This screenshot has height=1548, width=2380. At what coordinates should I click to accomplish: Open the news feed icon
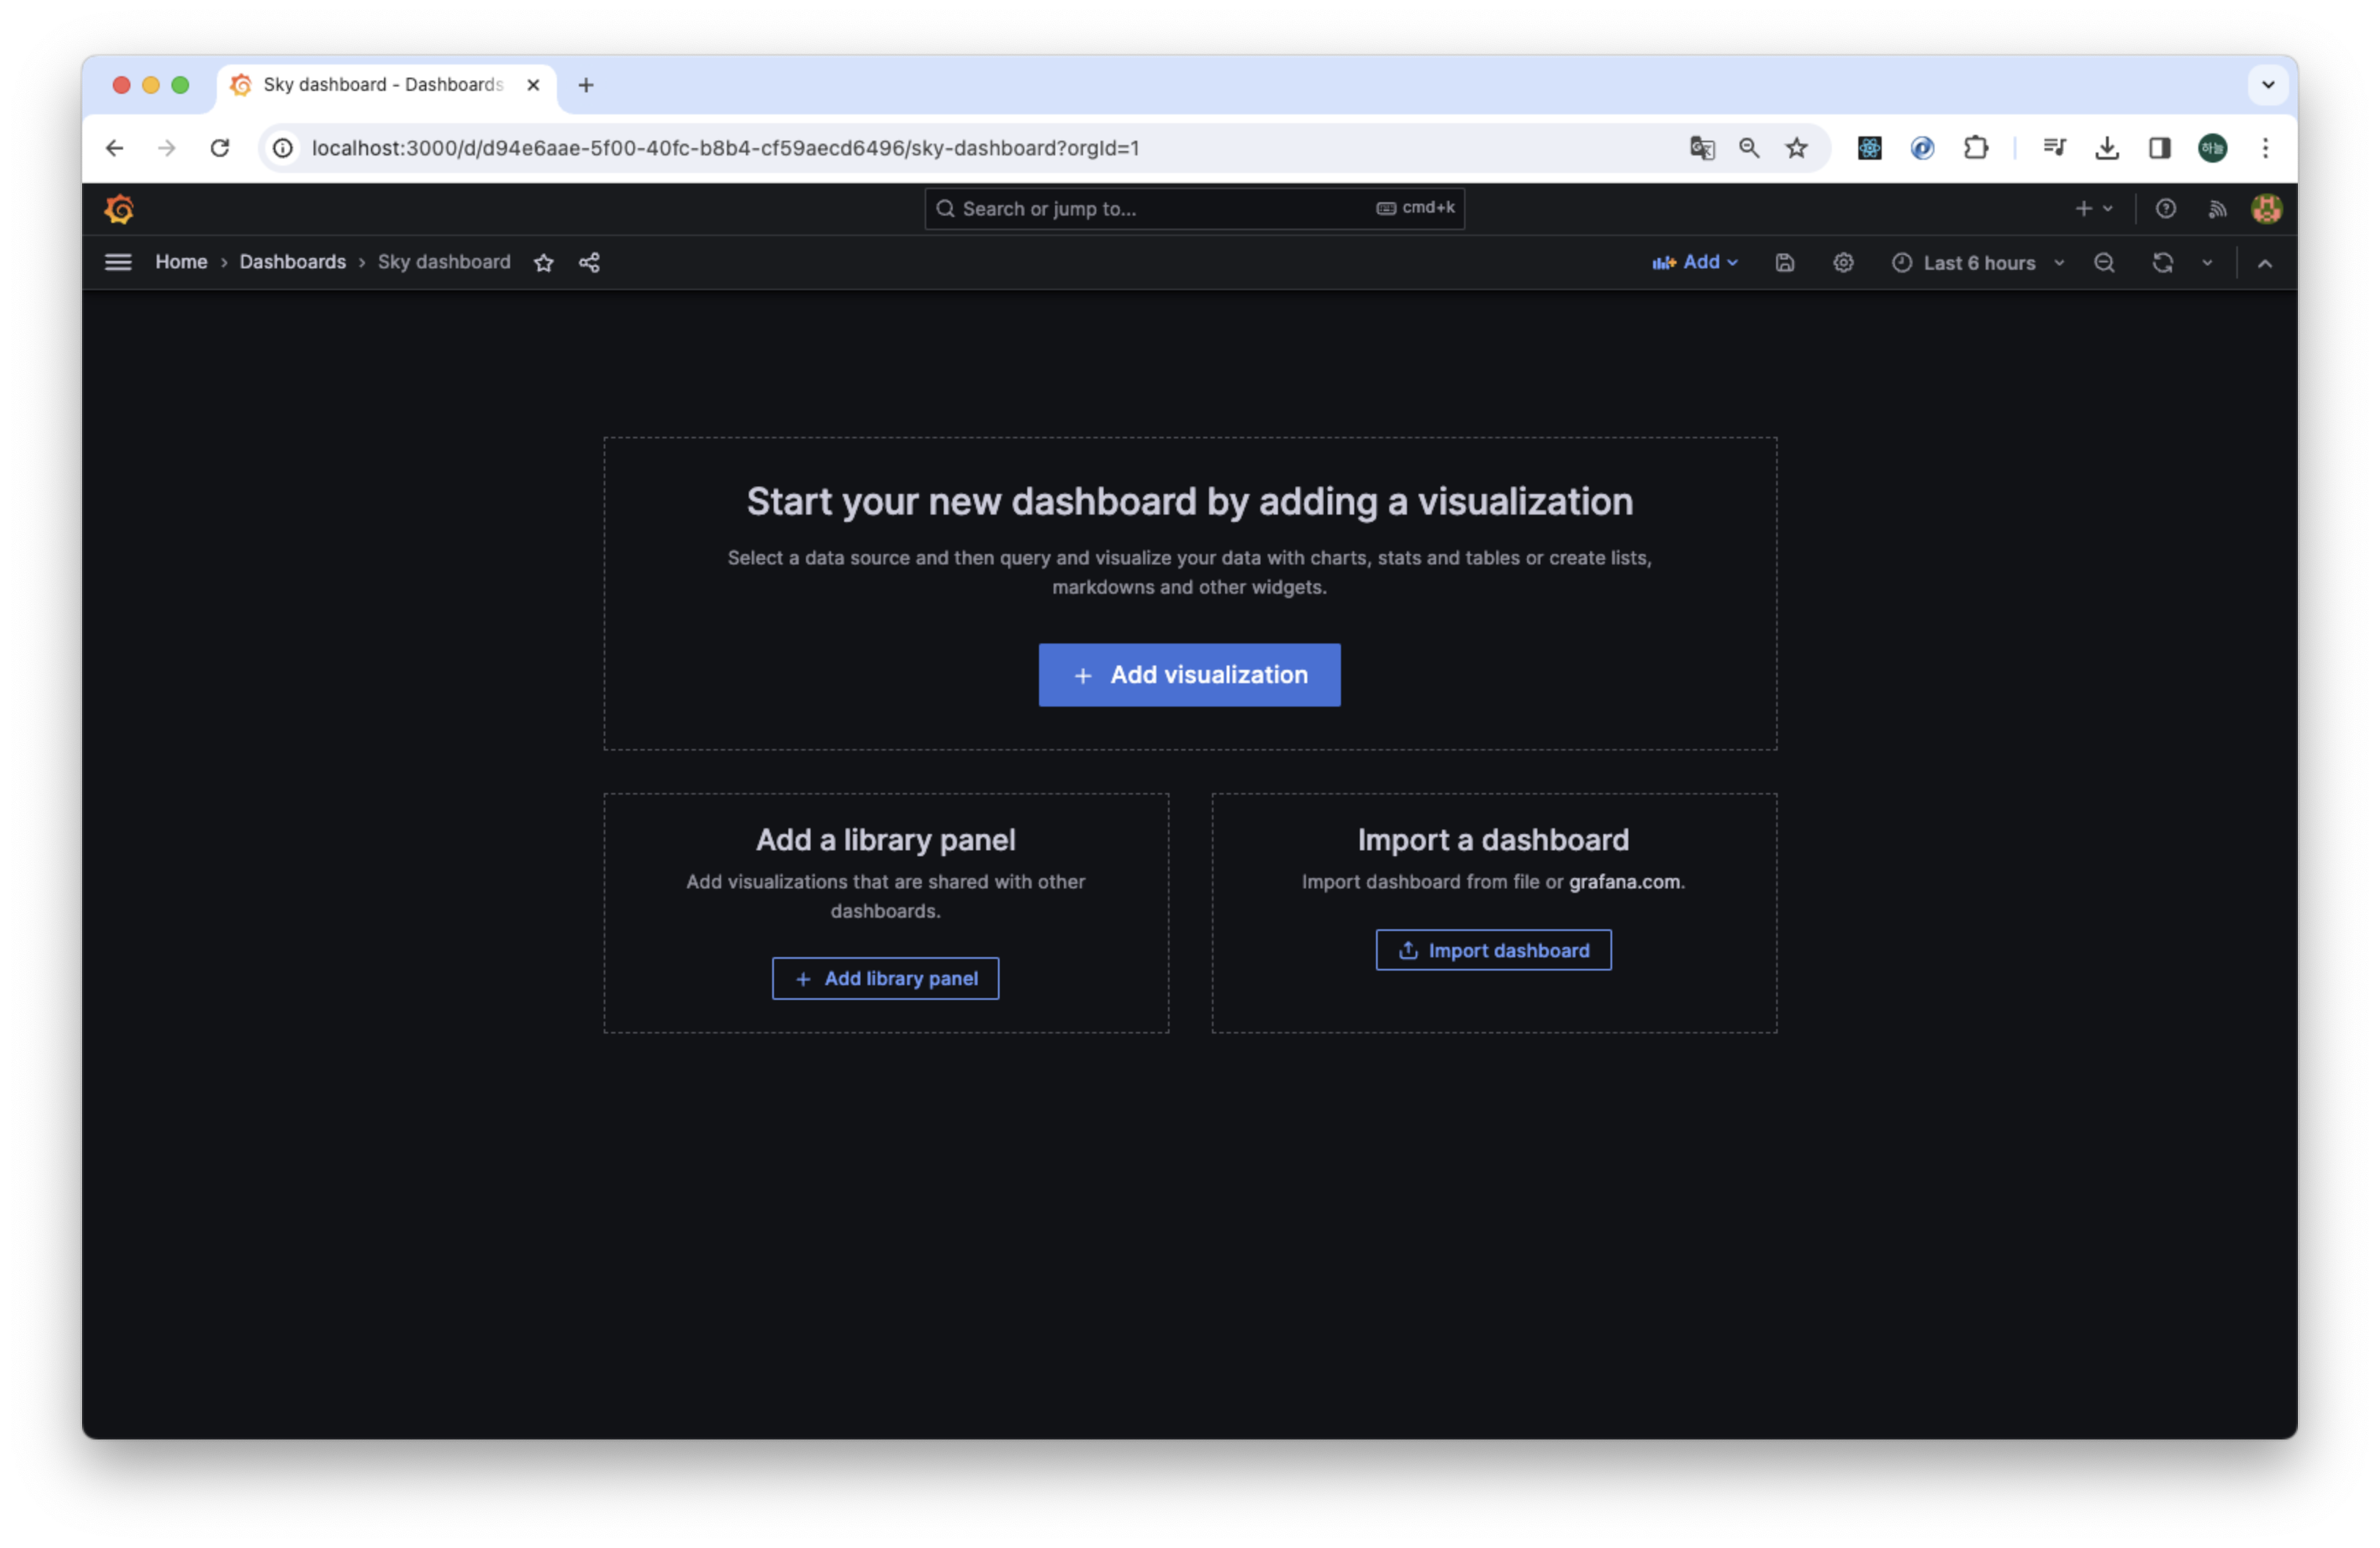point(2217,209)
